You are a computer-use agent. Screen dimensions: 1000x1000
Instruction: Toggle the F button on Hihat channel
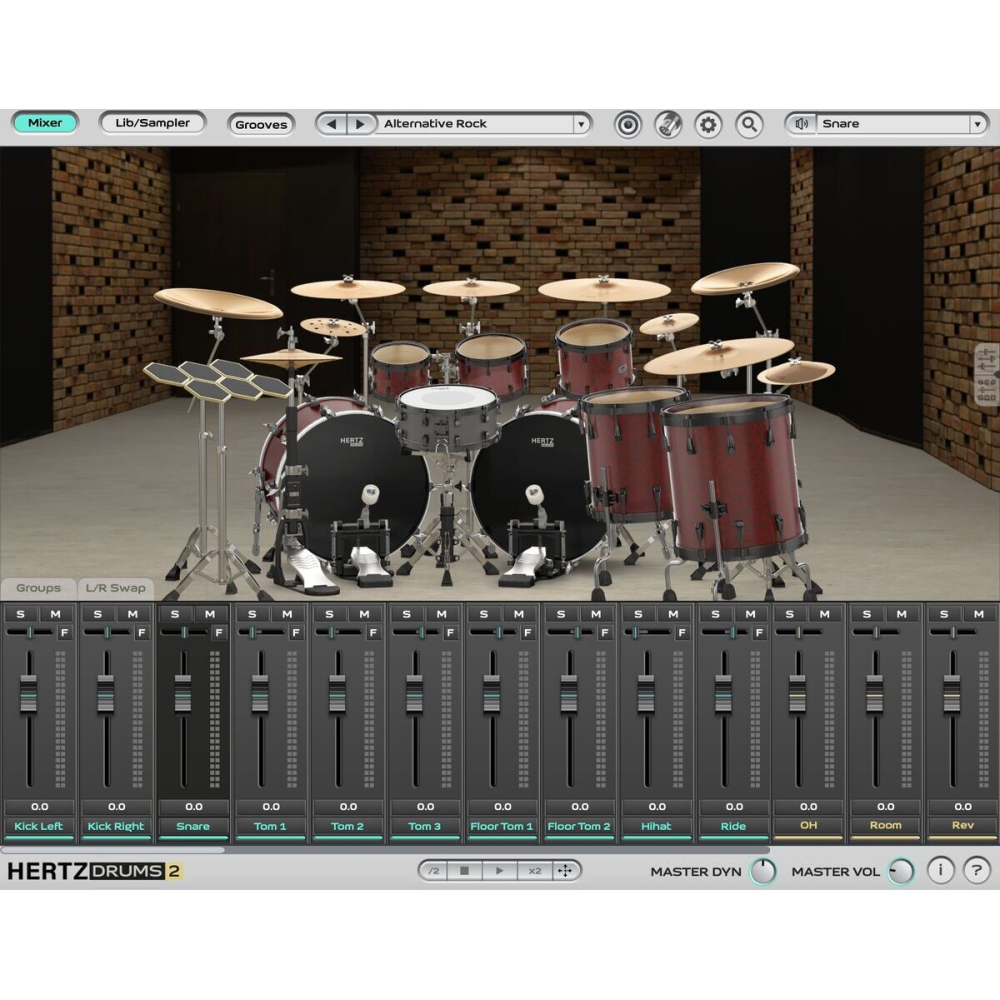682,633
